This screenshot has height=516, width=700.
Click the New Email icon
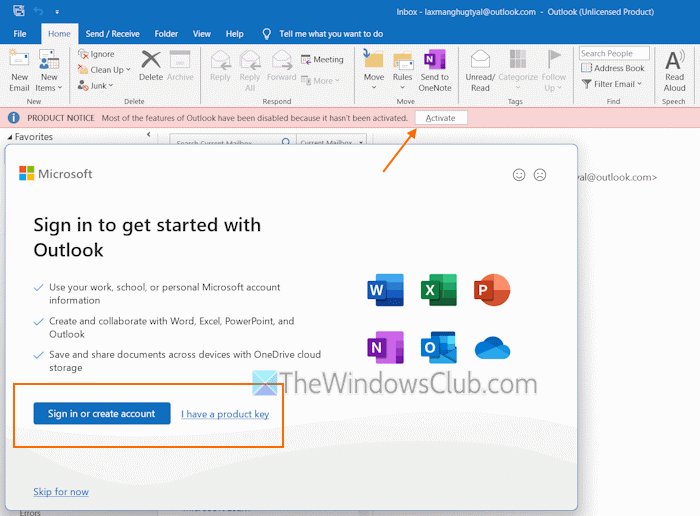click(x=19, y=60)
